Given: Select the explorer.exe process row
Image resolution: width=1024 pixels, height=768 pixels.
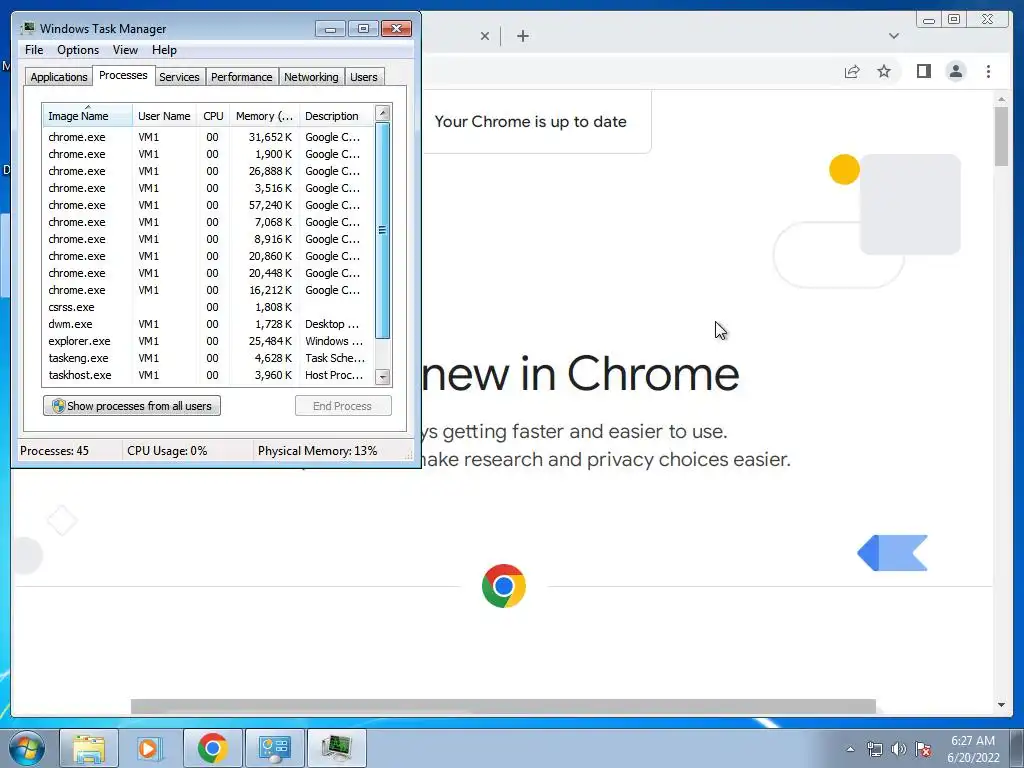Looking at the screenshot, I should click(x=208, y=341).
